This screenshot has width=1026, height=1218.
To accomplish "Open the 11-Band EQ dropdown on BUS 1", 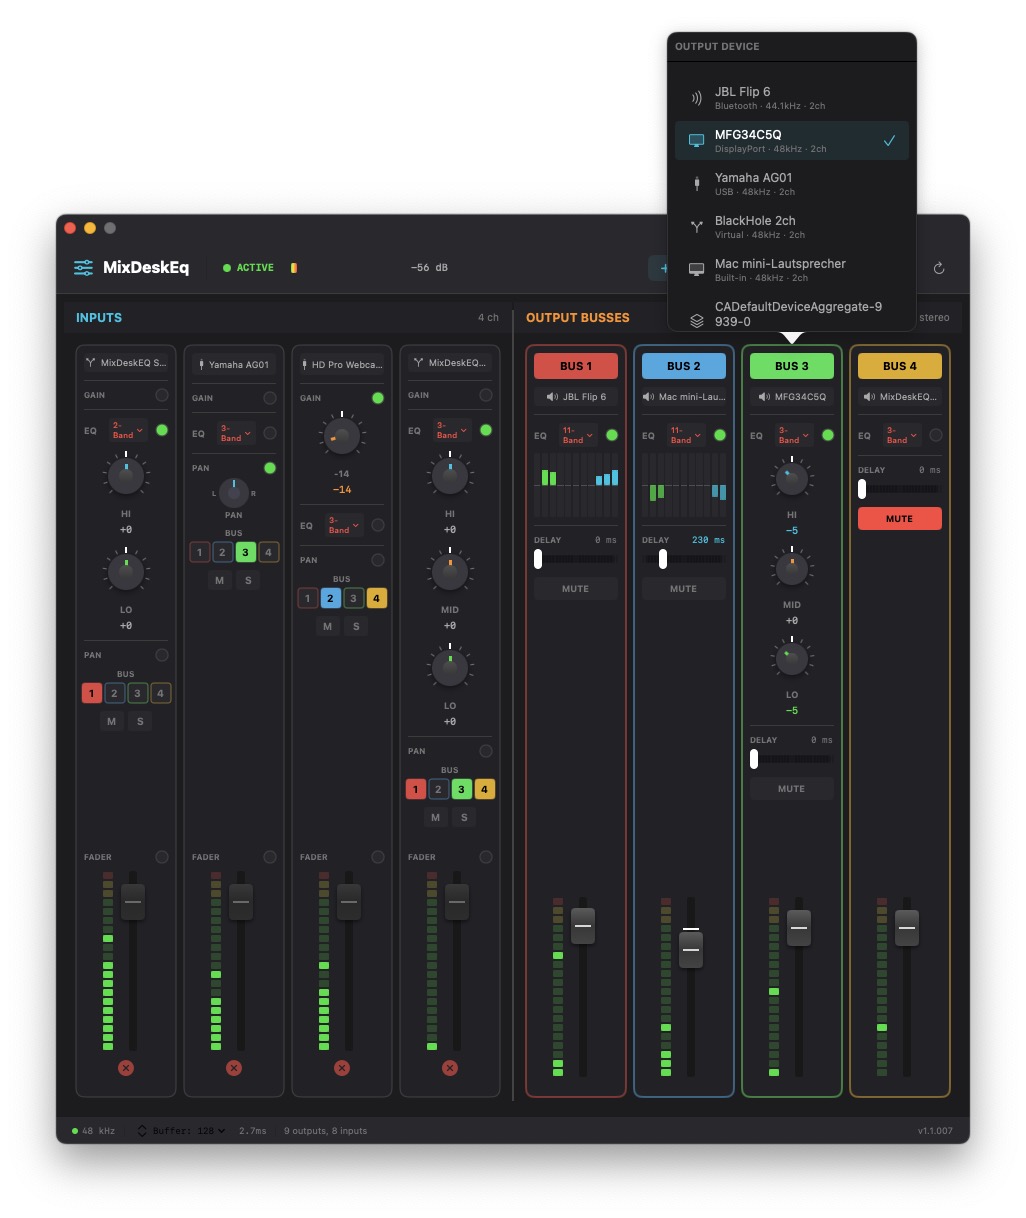I will click(578, 435).
